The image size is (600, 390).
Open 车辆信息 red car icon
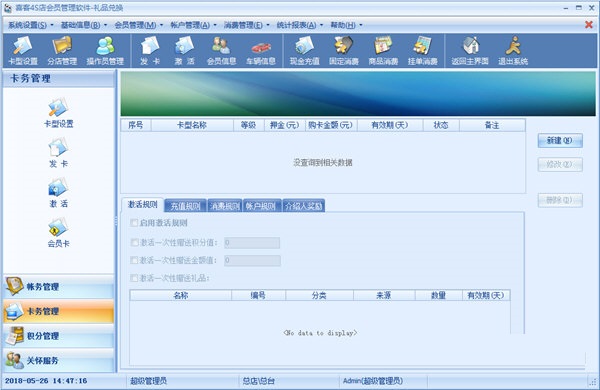pos(261,51)
